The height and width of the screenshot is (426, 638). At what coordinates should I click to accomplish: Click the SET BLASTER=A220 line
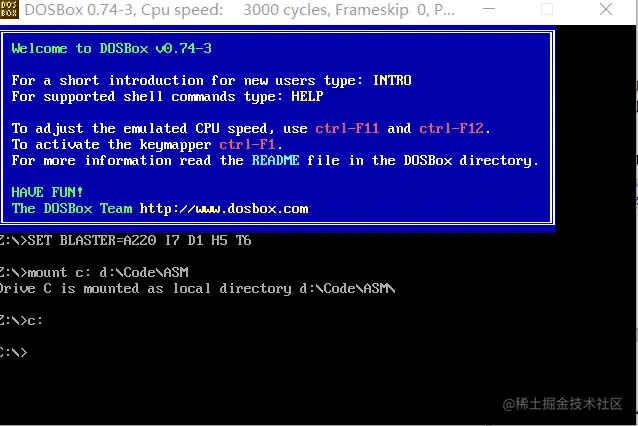[x=126, y=240]
